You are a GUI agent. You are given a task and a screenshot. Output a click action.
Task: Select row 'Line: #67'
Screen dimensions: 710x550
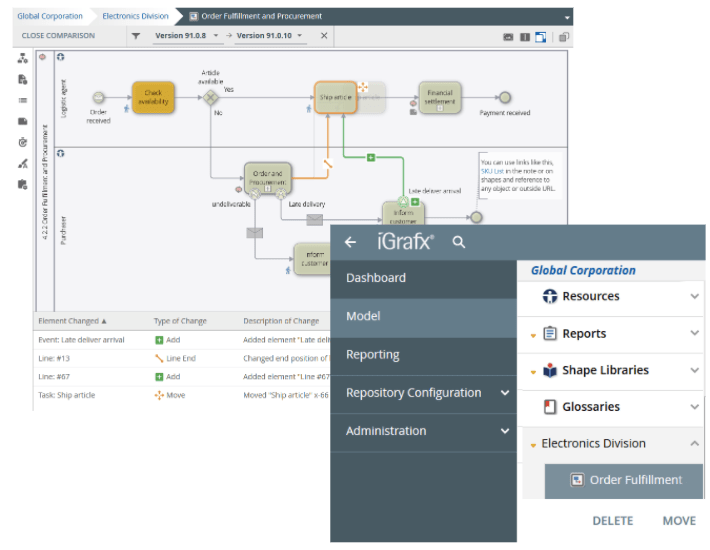pyautogui.click(x=182, y=377)
